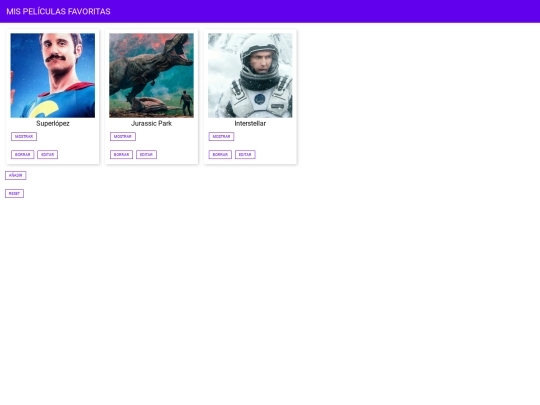Click Editar under Interstellar
The width and height of the screenshot is (540, 405).
pyautogui.click(x=245, y=155)
